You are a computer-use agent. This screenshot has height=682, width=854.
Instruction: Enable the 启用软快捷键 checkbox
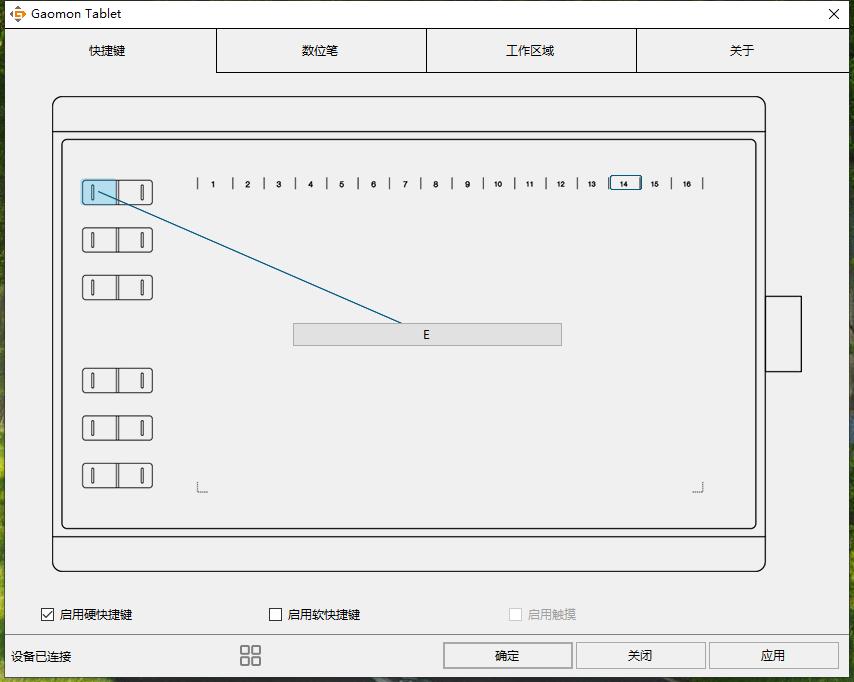pos(276,614)
